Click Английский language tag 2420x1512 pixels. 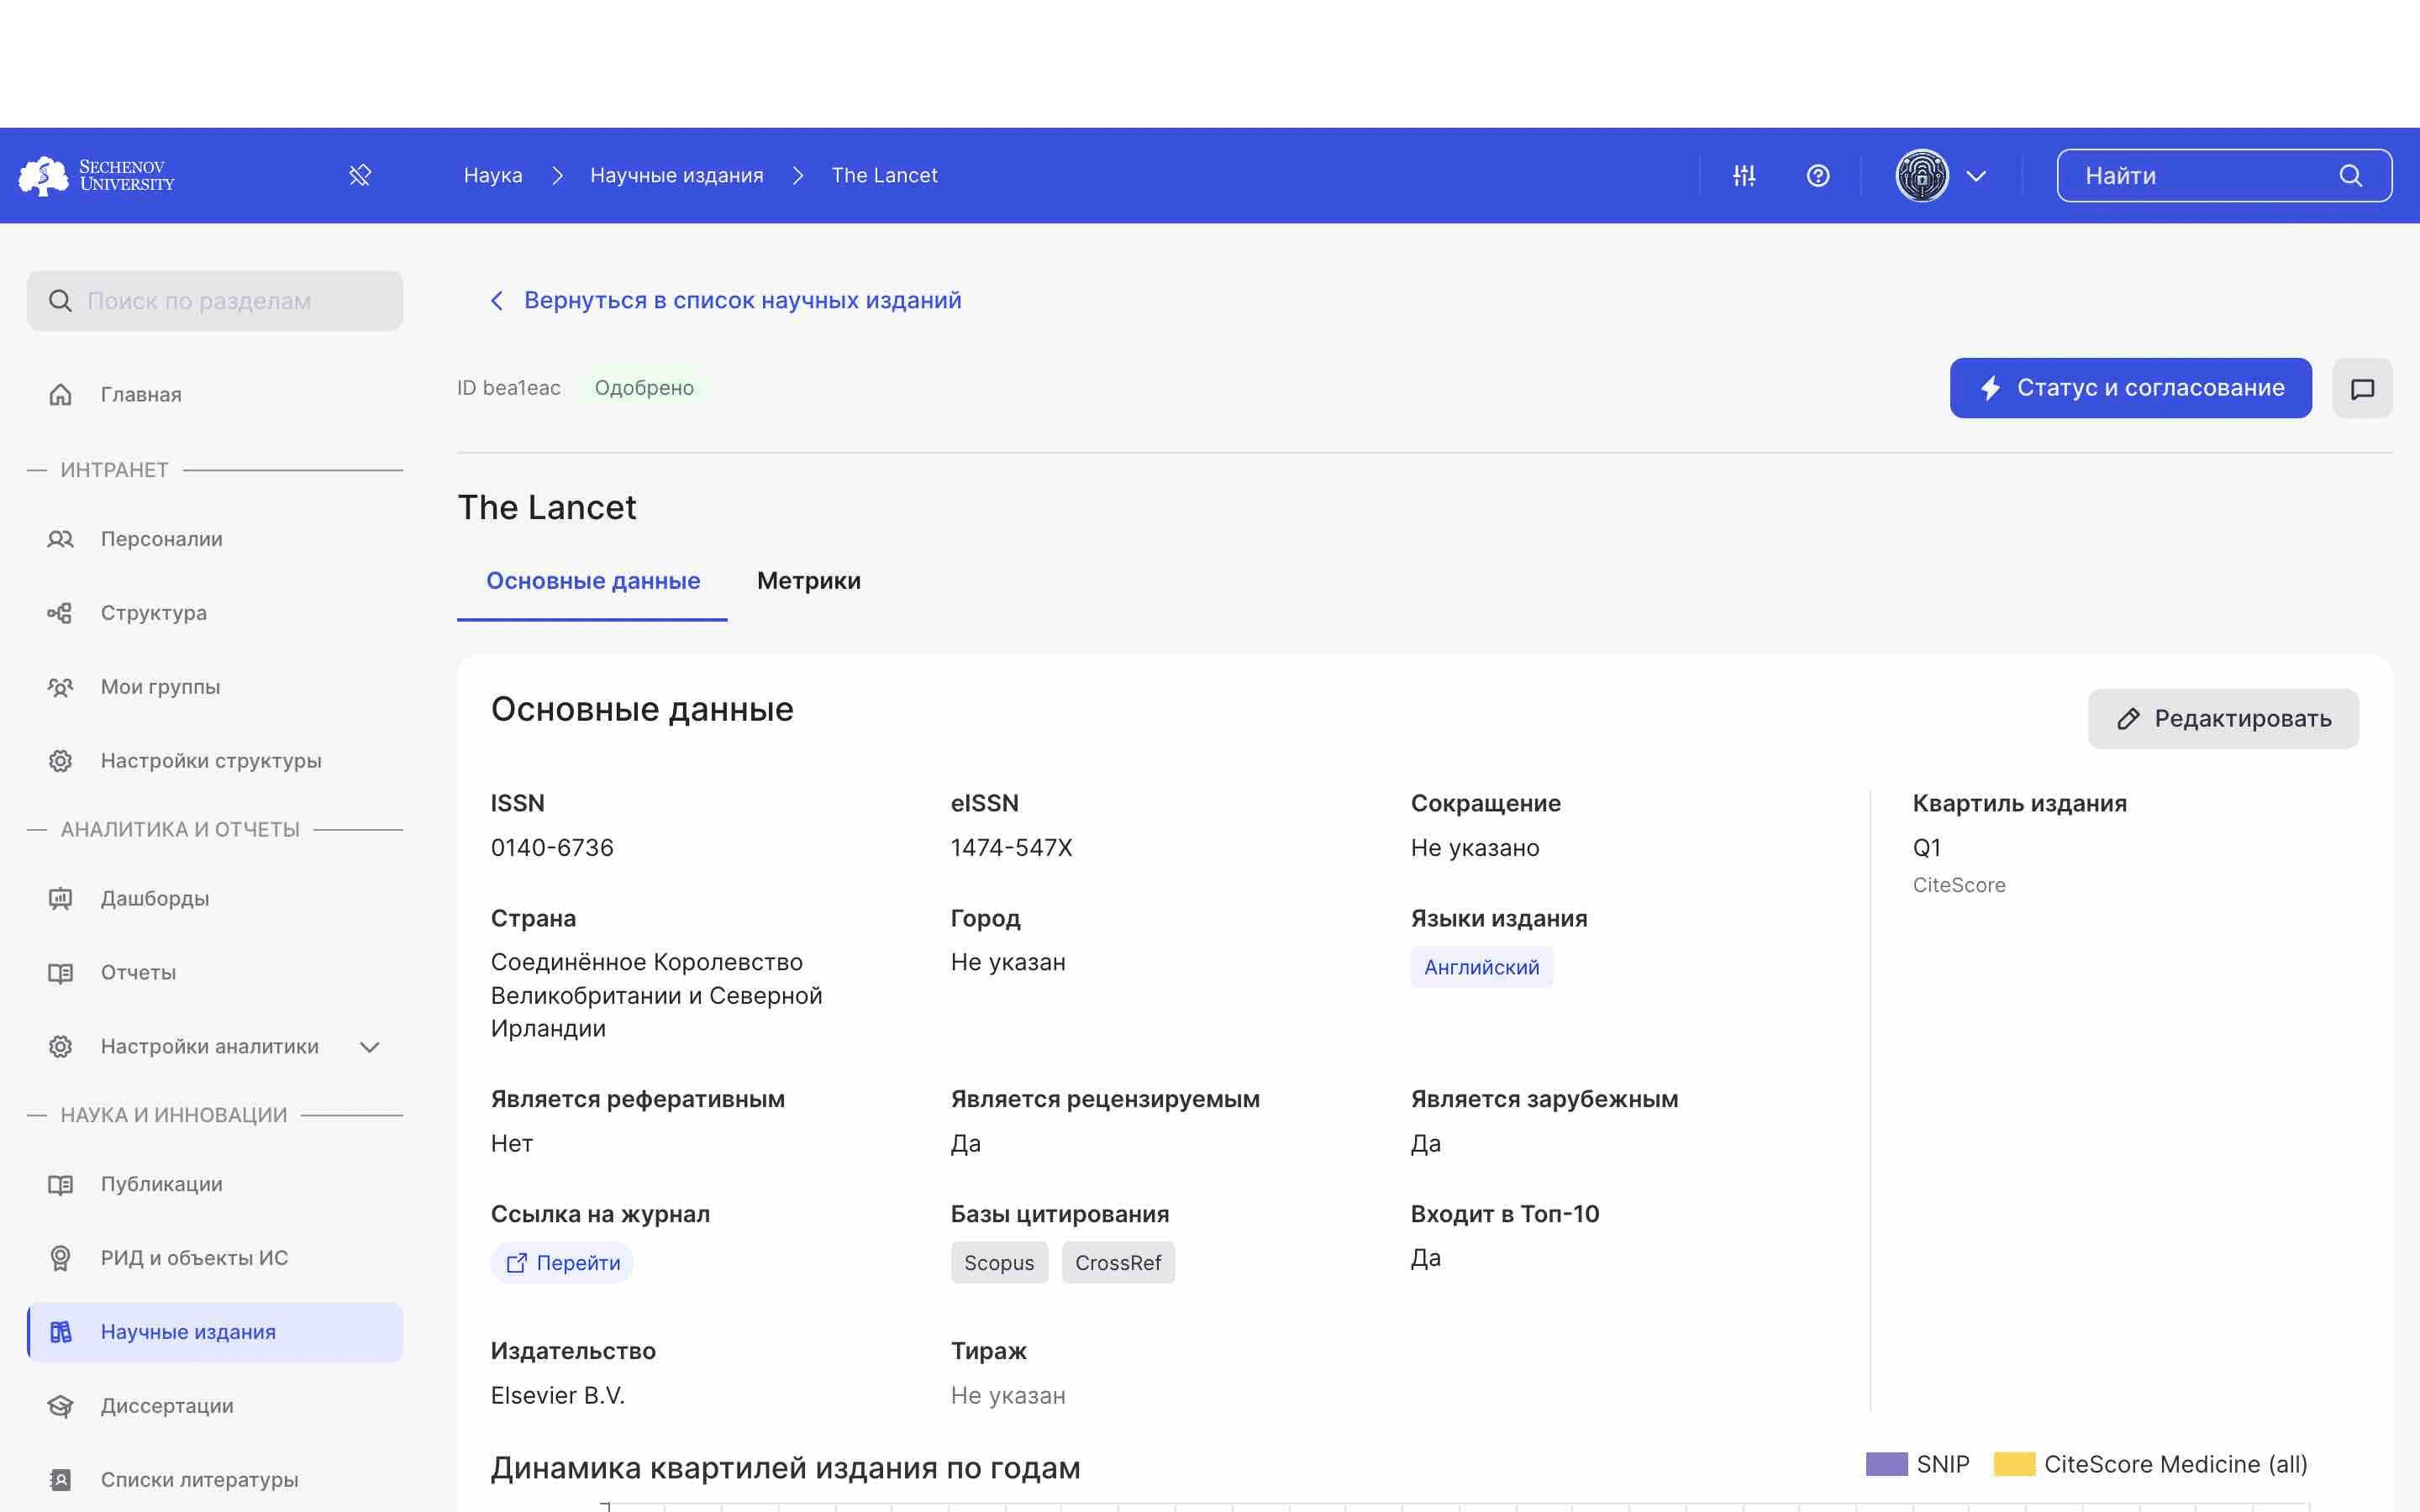(x=1481, y=967)
